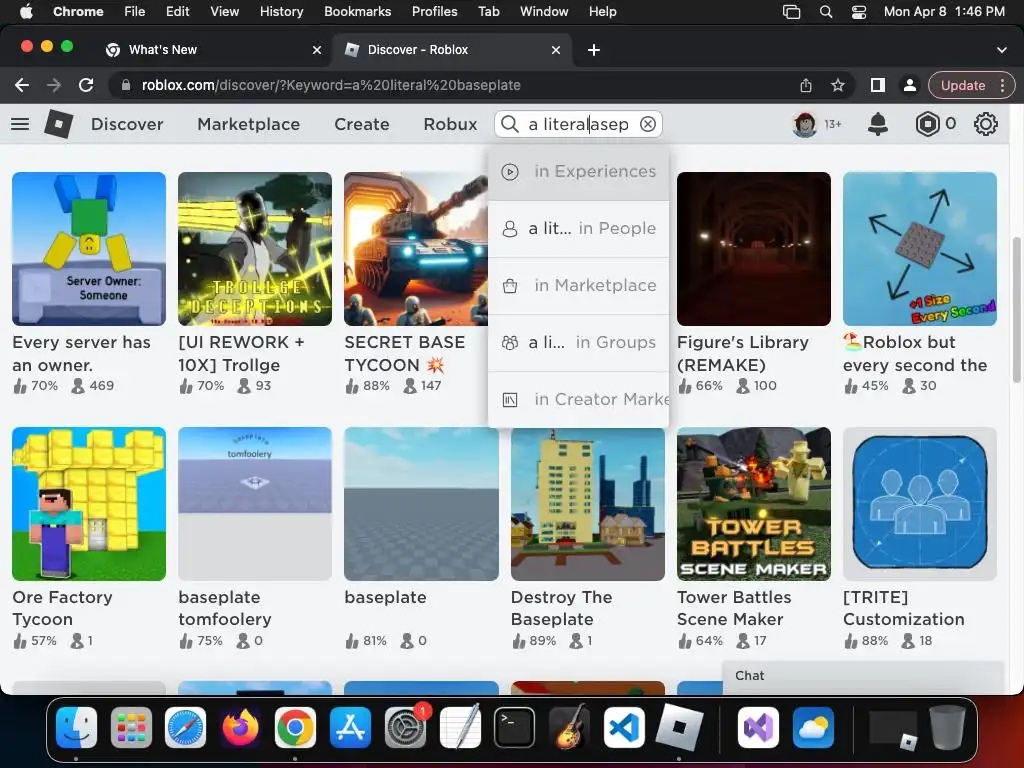Open notifications bell icon

[x=878, y=124]
